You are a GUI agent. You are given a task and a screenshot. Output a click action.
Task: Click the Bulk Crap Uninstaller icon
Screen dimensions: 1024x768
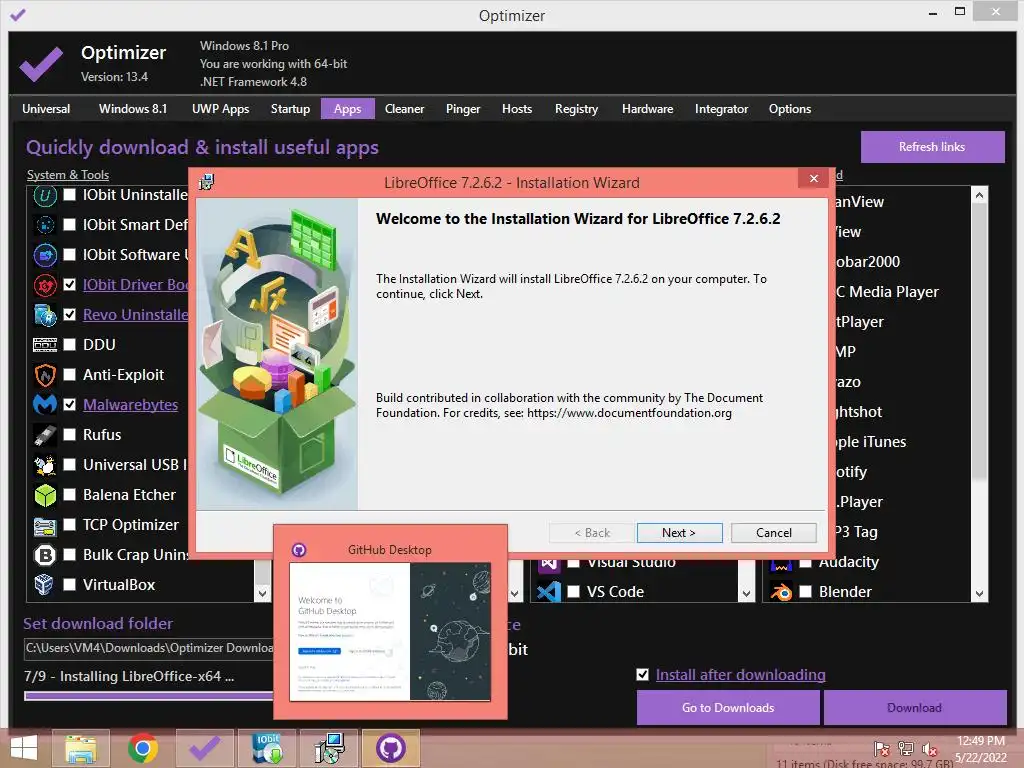45,555
